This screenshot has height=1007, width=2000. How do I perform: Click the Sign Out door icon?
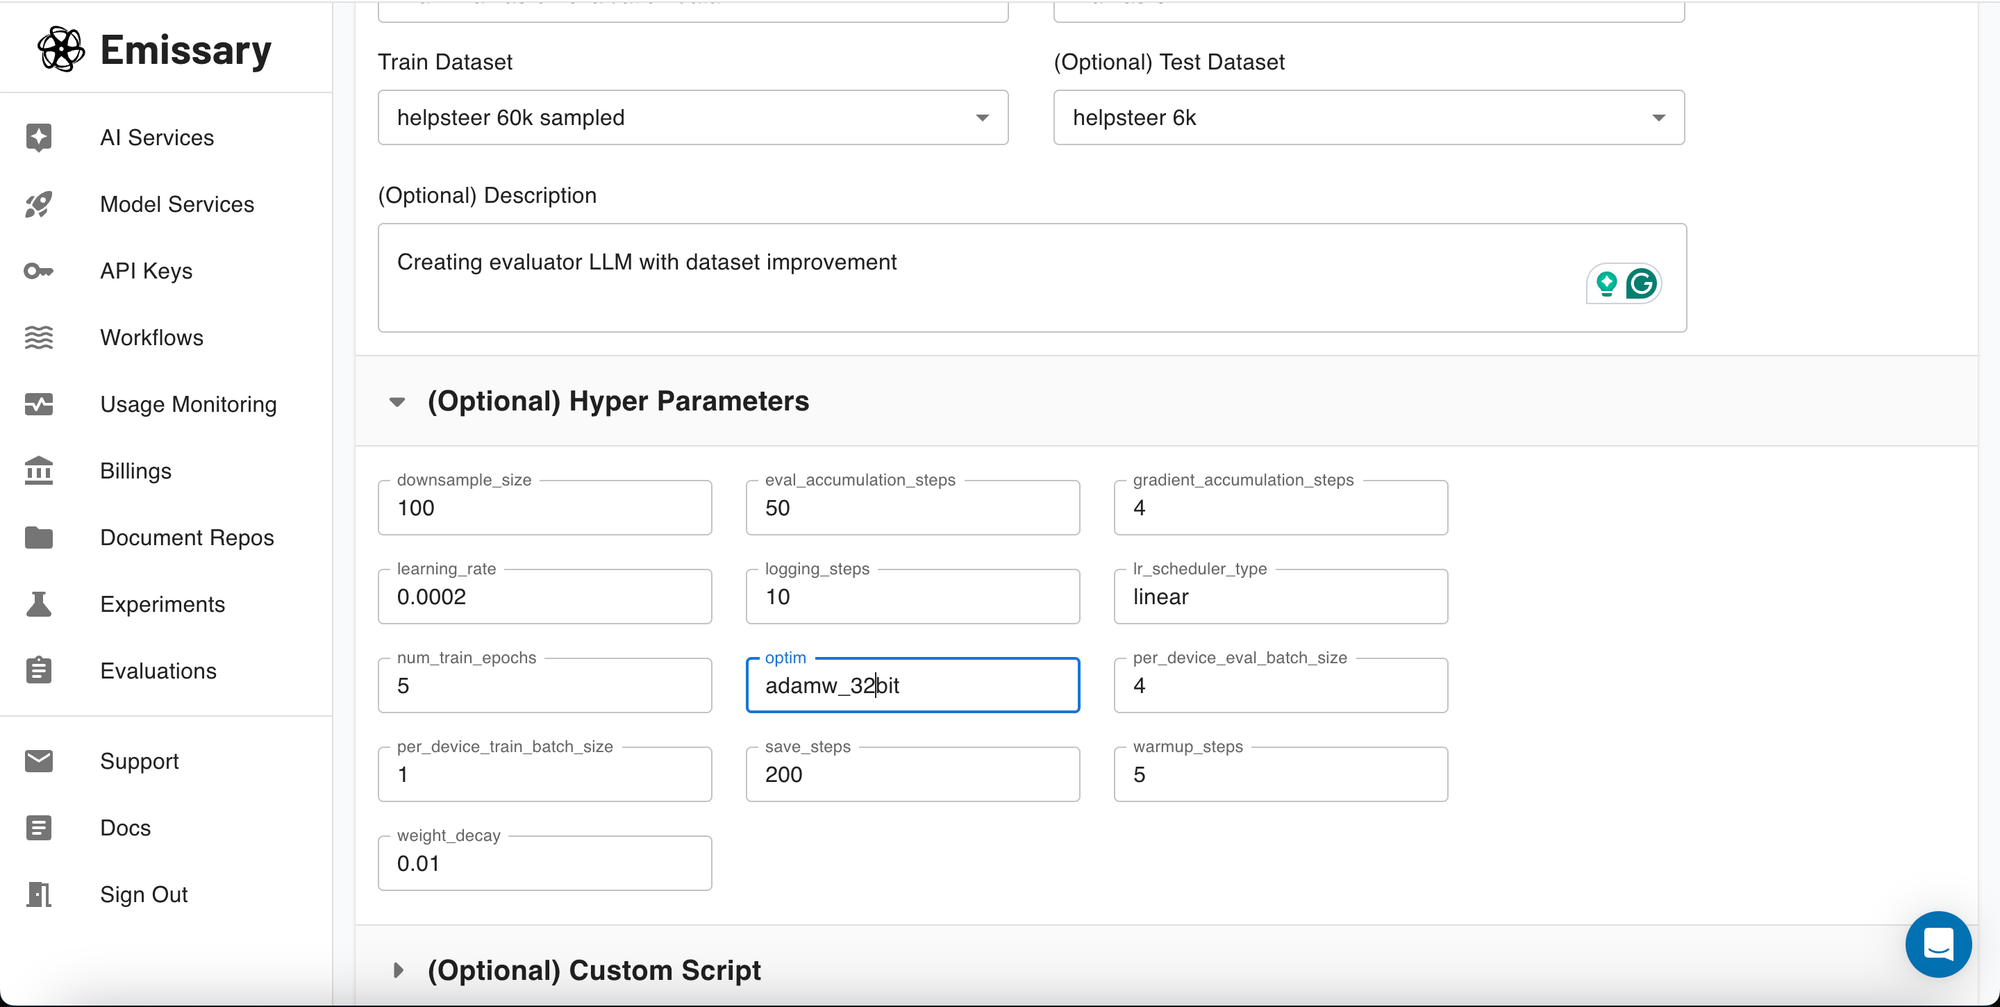(39, 894)
